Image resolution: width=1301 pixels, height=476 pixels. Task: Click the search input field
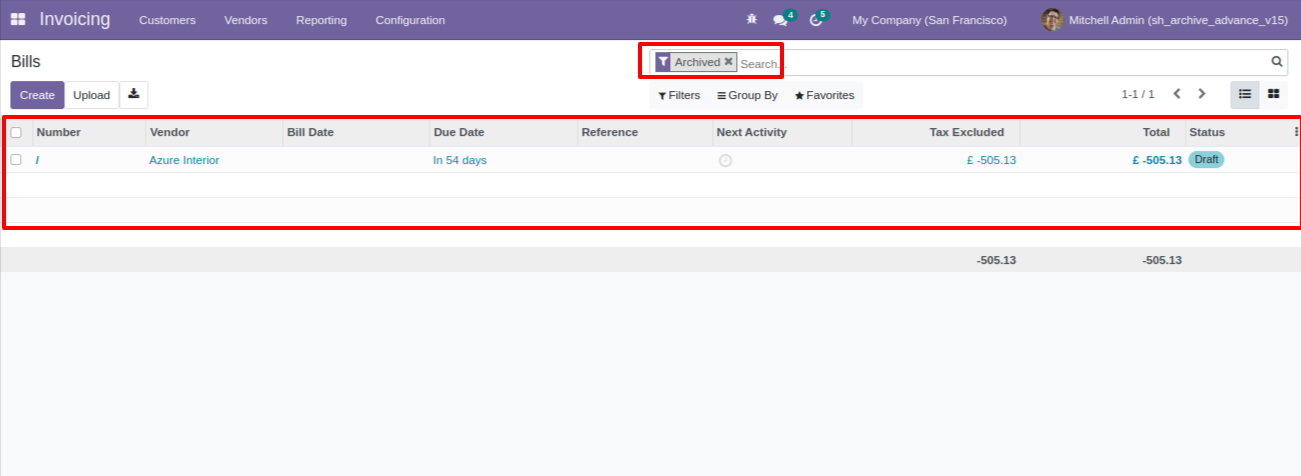click(1003, 62)
